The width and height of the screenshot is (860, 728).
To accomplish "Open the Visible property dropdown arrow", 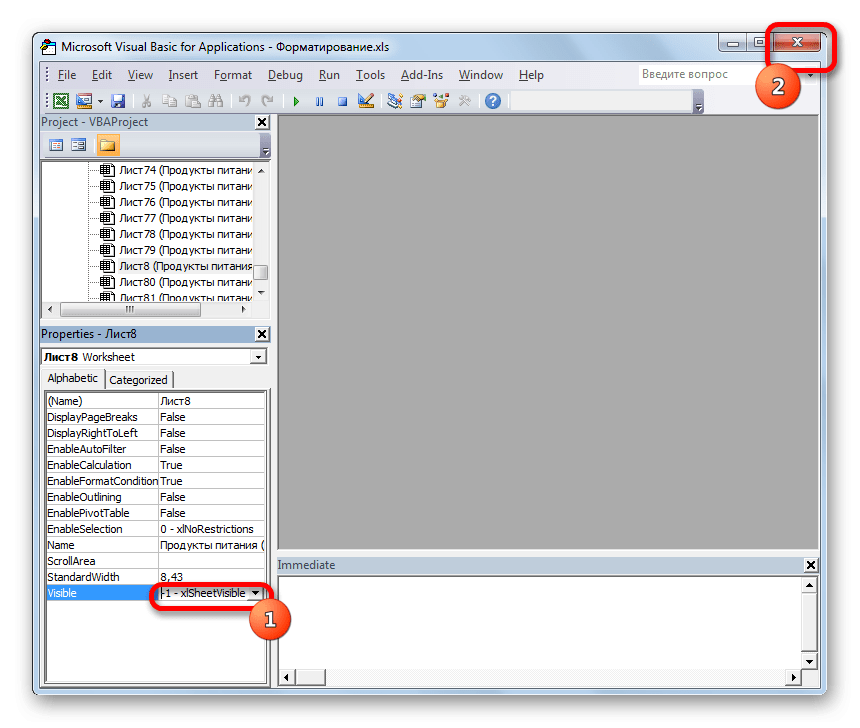I will (256, 593).
